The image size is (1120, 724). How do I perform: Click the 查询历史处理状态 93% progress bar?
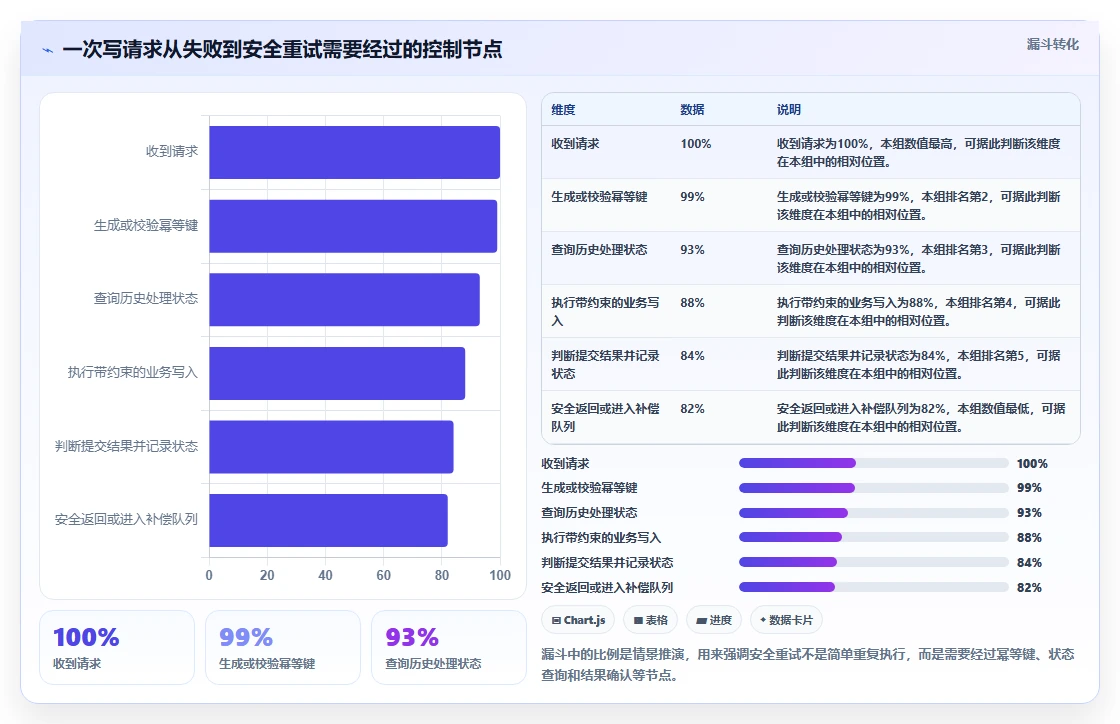click(874, 513)
